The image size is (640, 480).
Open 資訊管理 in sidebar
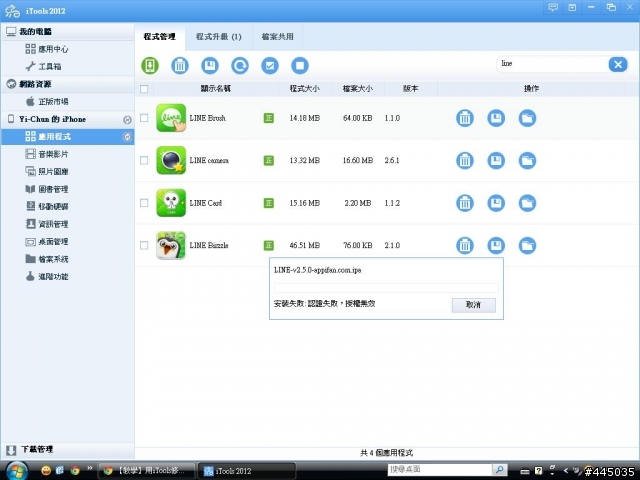point(67,224)
